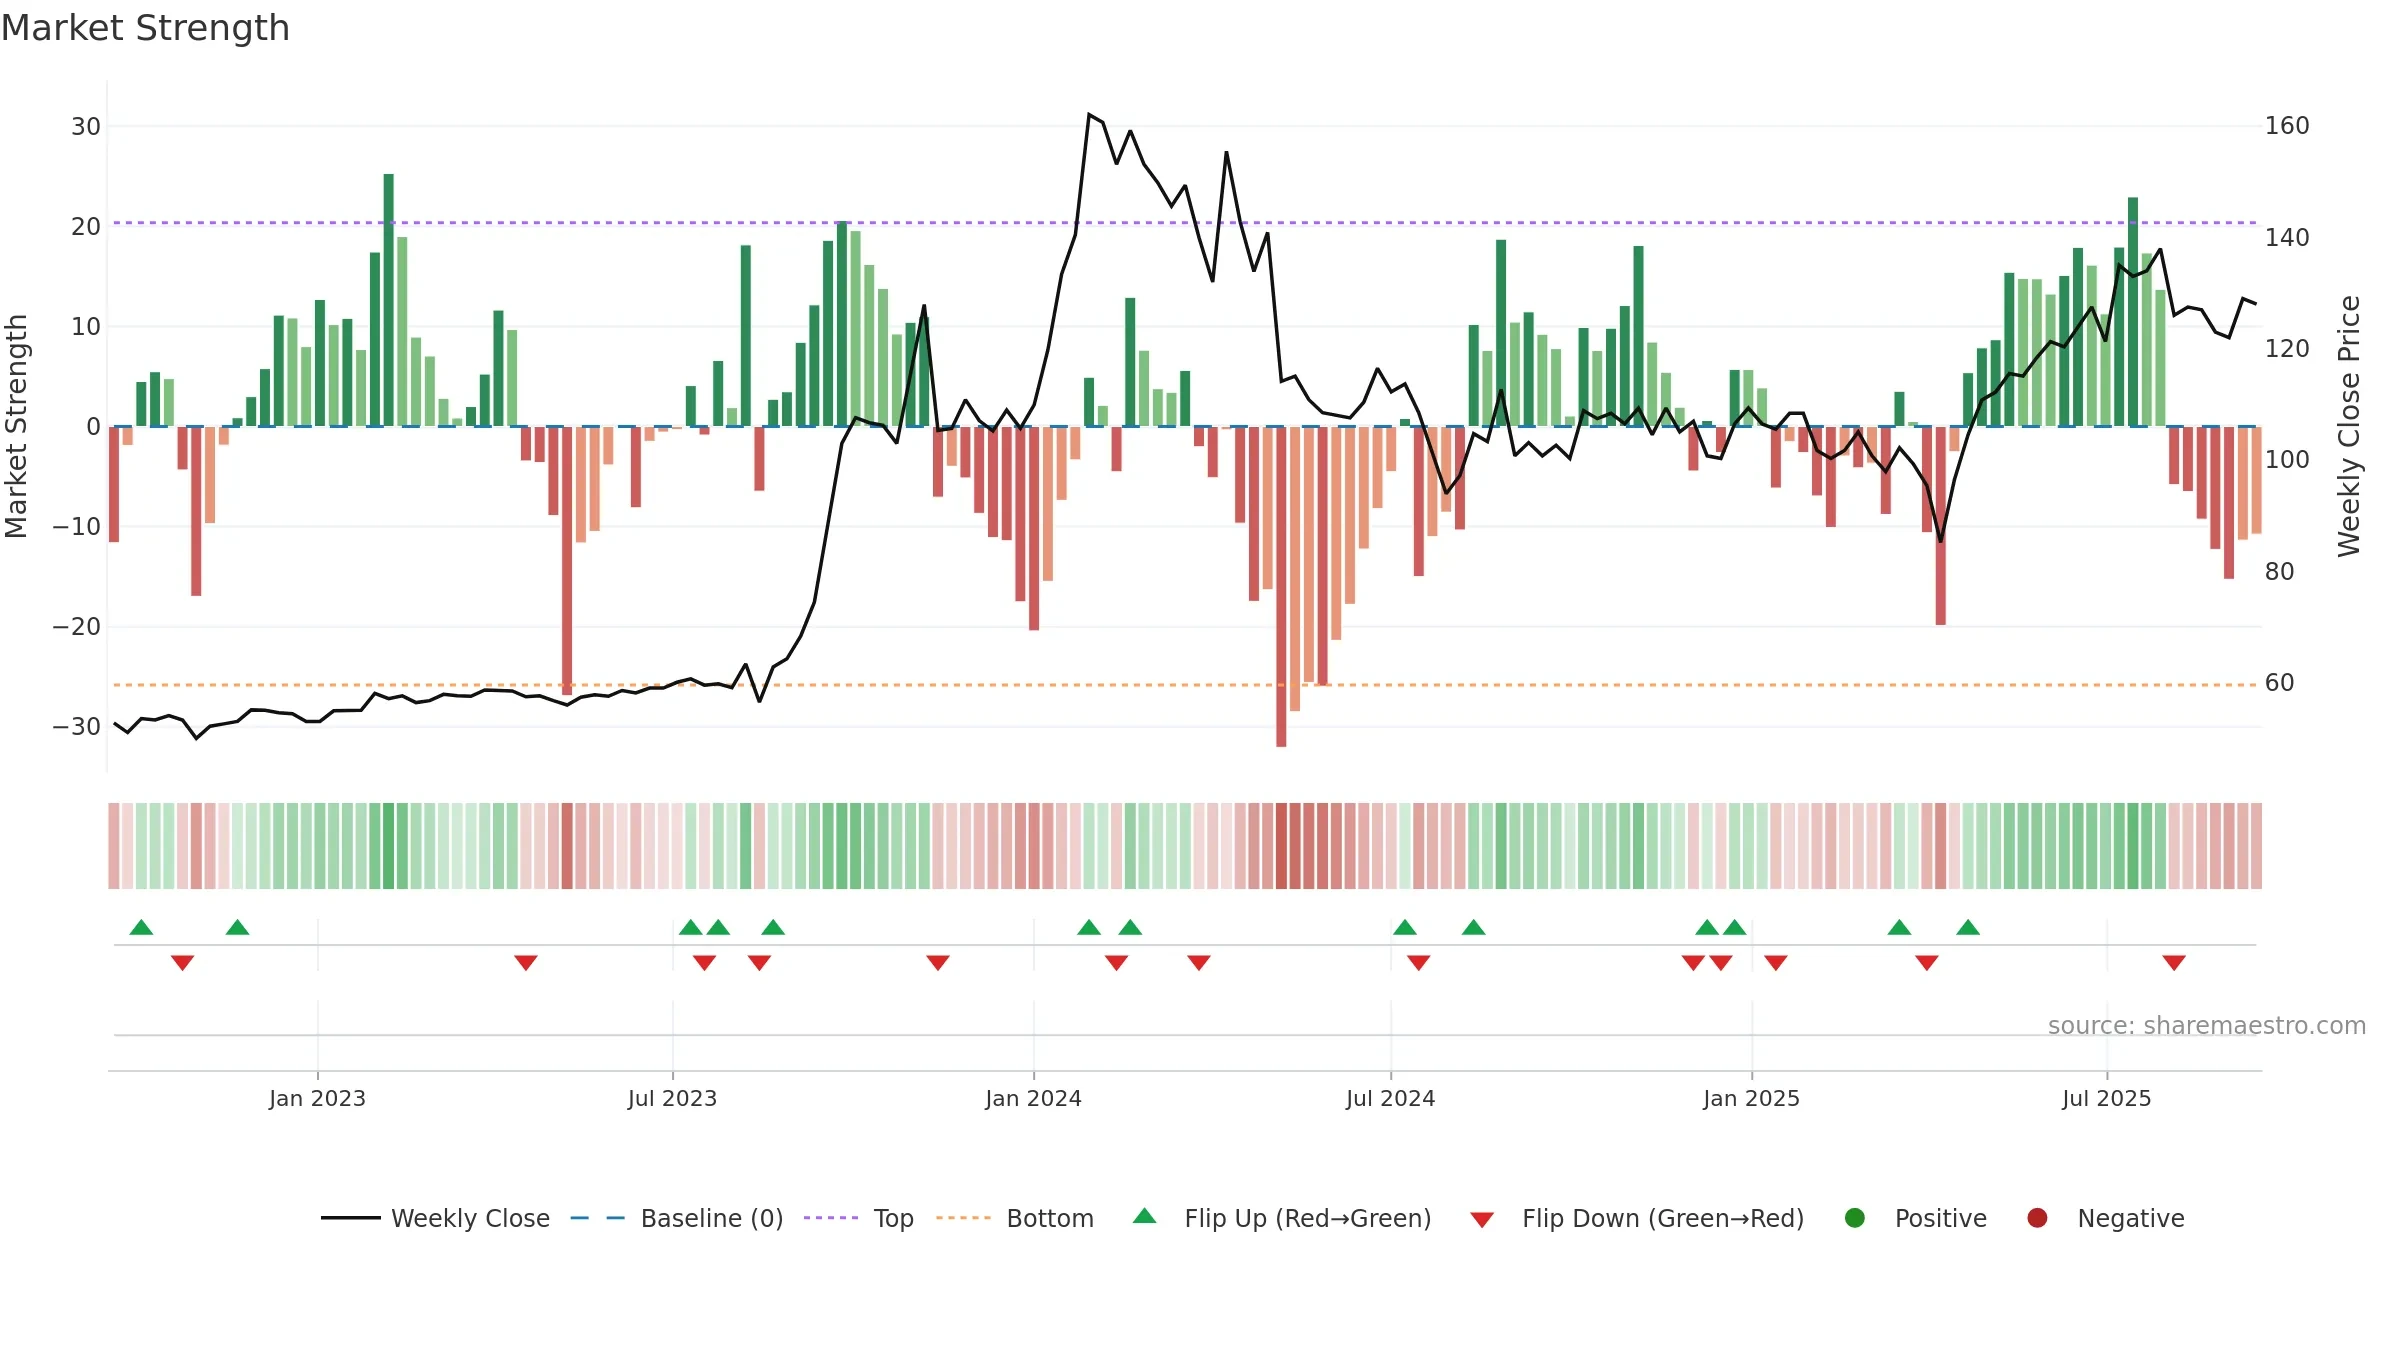Image resolution: width=2400 pixels, height=1350 pixels.
Task: Click the red Negative circle in legend
Action: pos(2037,1218)
